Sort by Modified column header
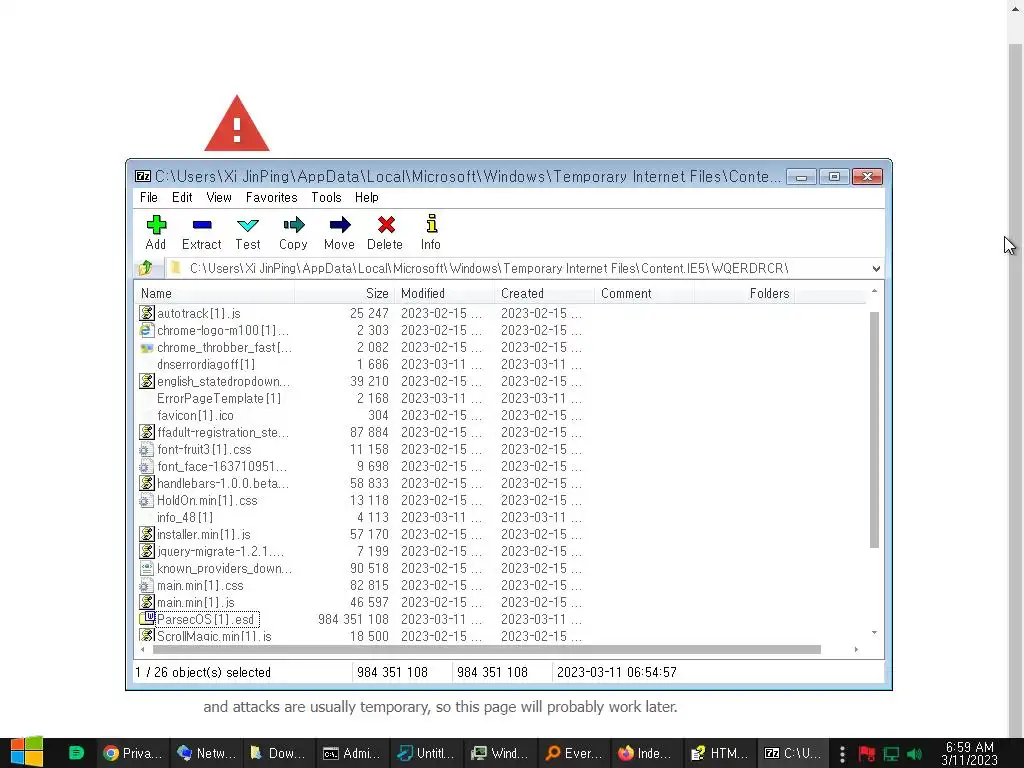Image resolution: width=1024 pixels, height=768 pixels. [x=444, y=294]
